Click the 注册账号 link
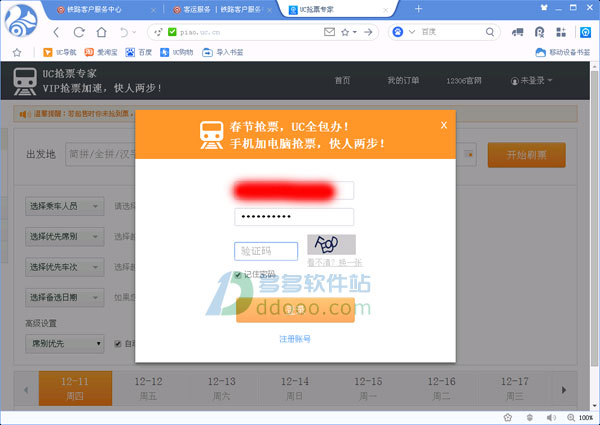Screen dimensions: 600x425 [x=295, y=339]
